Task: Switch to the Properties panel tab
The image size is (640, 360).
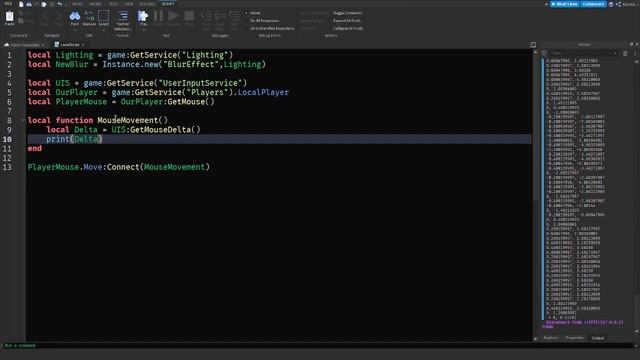Action: coord(575,338)
